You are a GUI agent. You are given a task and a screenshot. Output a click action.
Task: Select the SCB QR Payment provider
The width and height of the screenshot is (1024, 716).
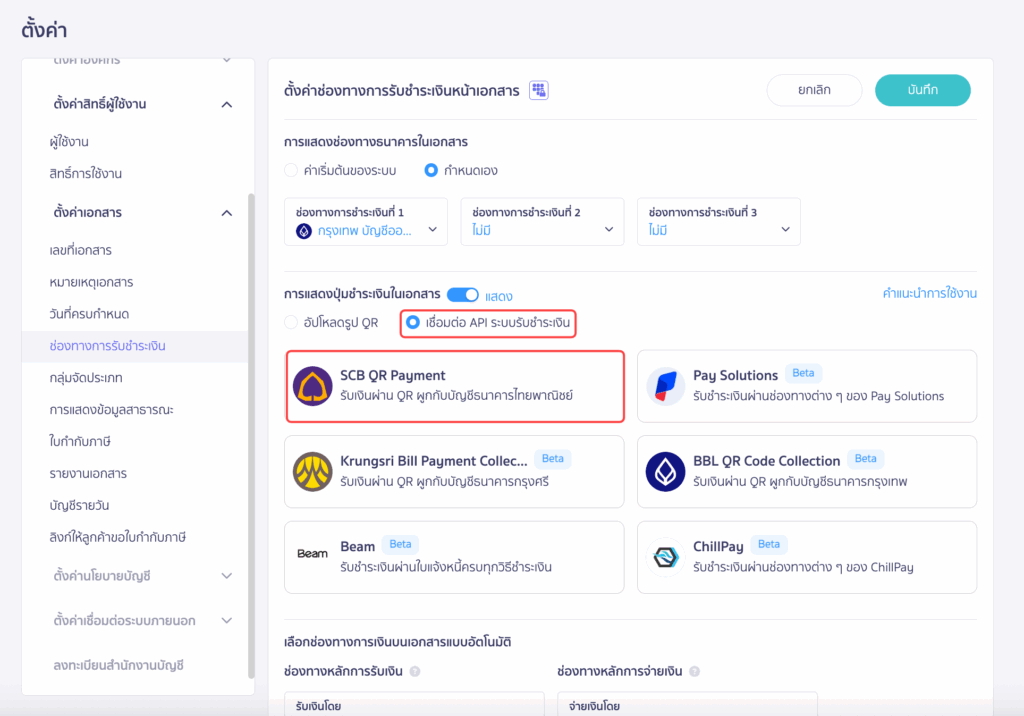coord(455,386)
